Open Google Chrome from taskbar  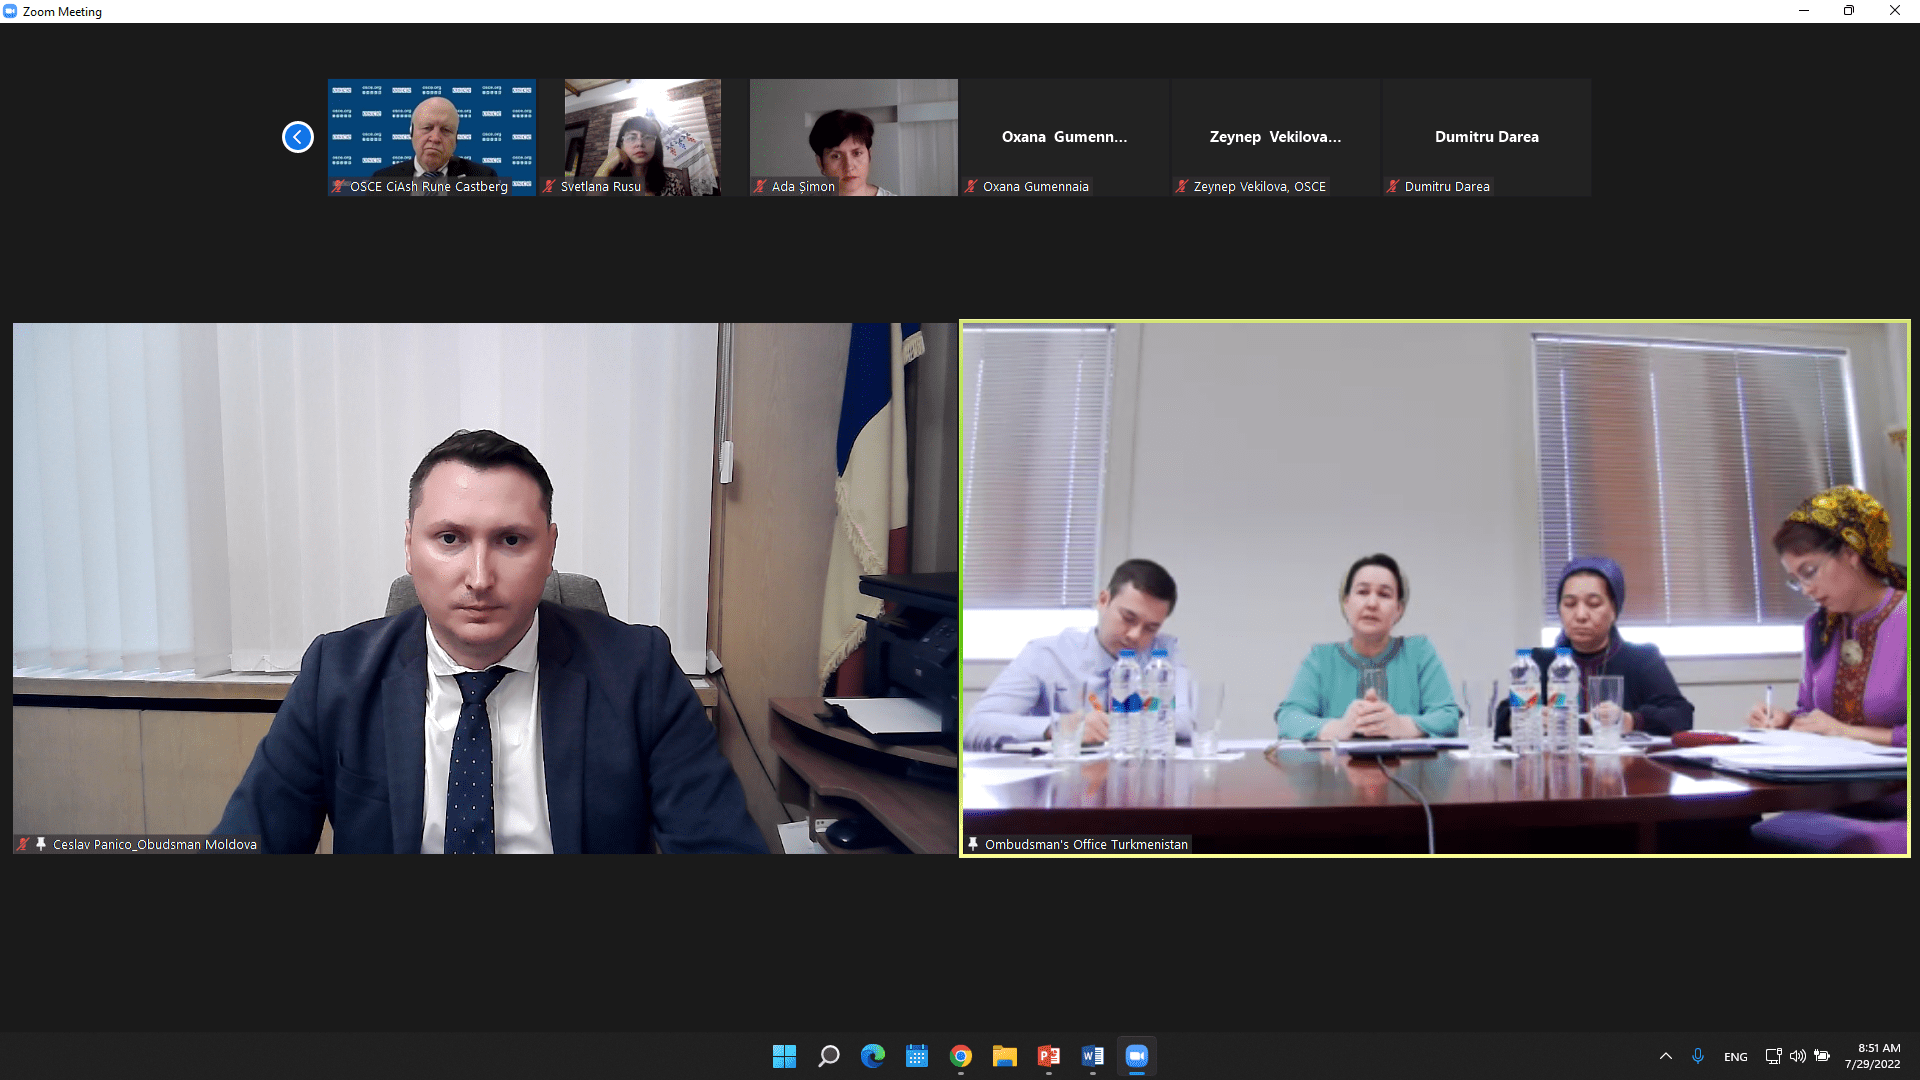click(x=960, y=1056)
